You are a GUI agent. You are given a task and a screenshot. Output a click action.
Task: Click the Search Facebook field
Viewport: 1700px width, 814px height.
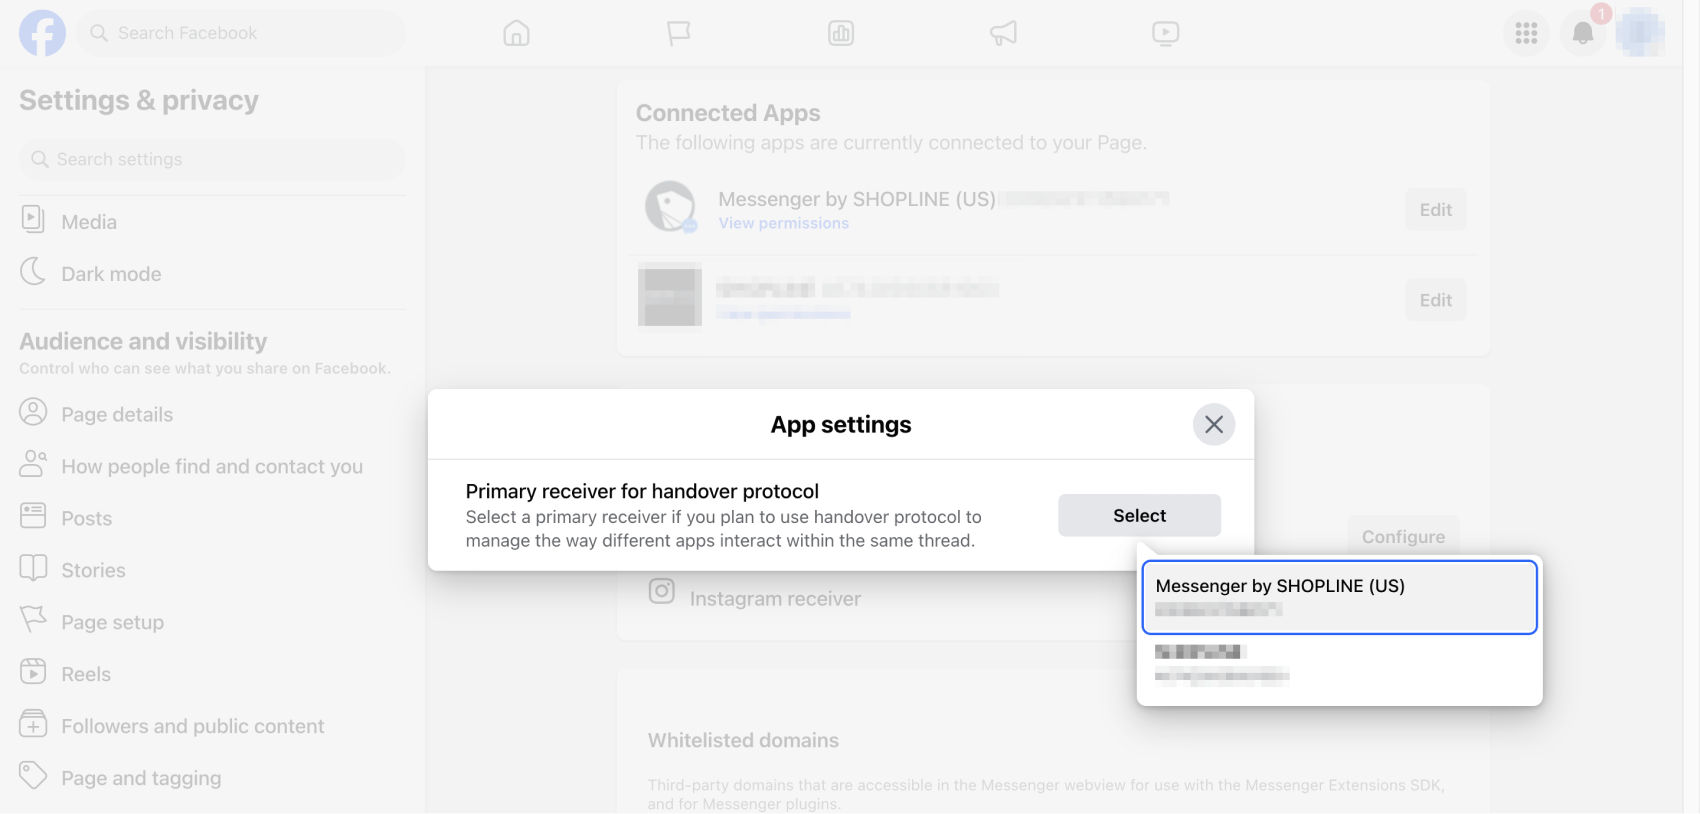coord(240,33)
